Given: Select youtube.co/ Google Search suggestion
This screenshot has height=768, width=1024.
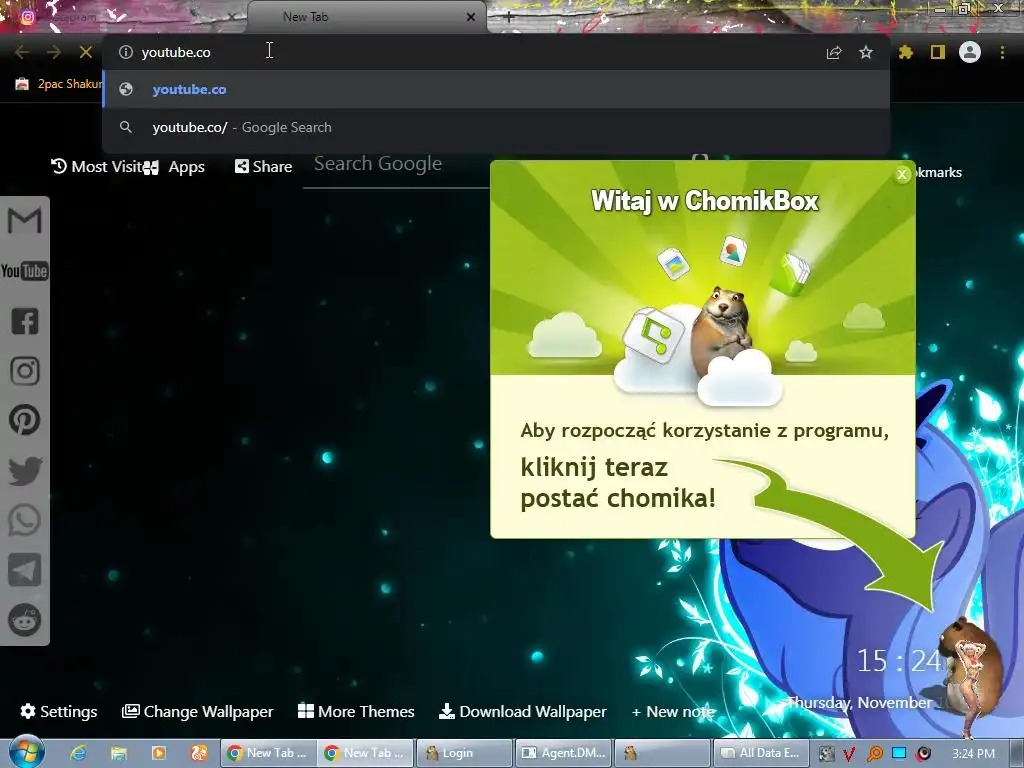Looking at the screenshot, I should pos(496,127).
